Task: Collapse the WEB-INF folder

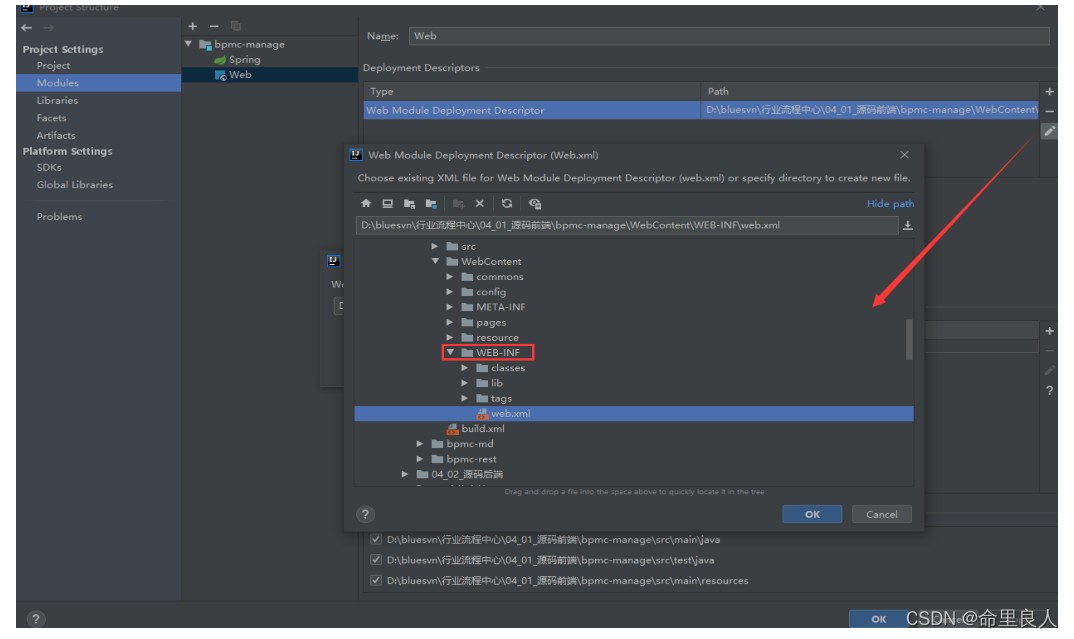Action: 450,352
